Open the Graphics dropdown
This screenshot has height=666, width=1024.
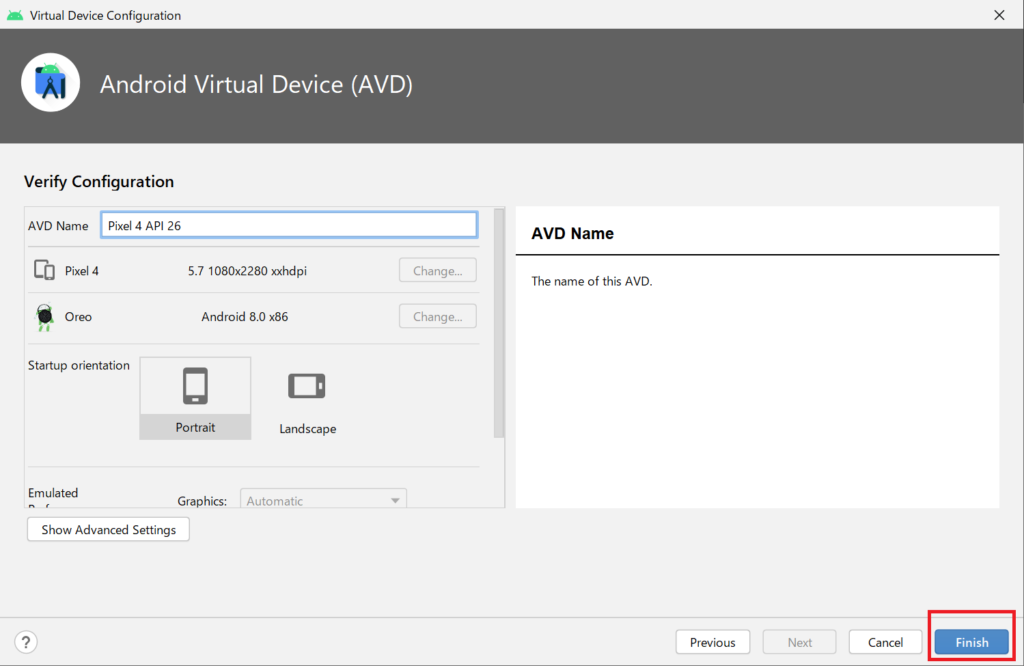pos(323,501)
